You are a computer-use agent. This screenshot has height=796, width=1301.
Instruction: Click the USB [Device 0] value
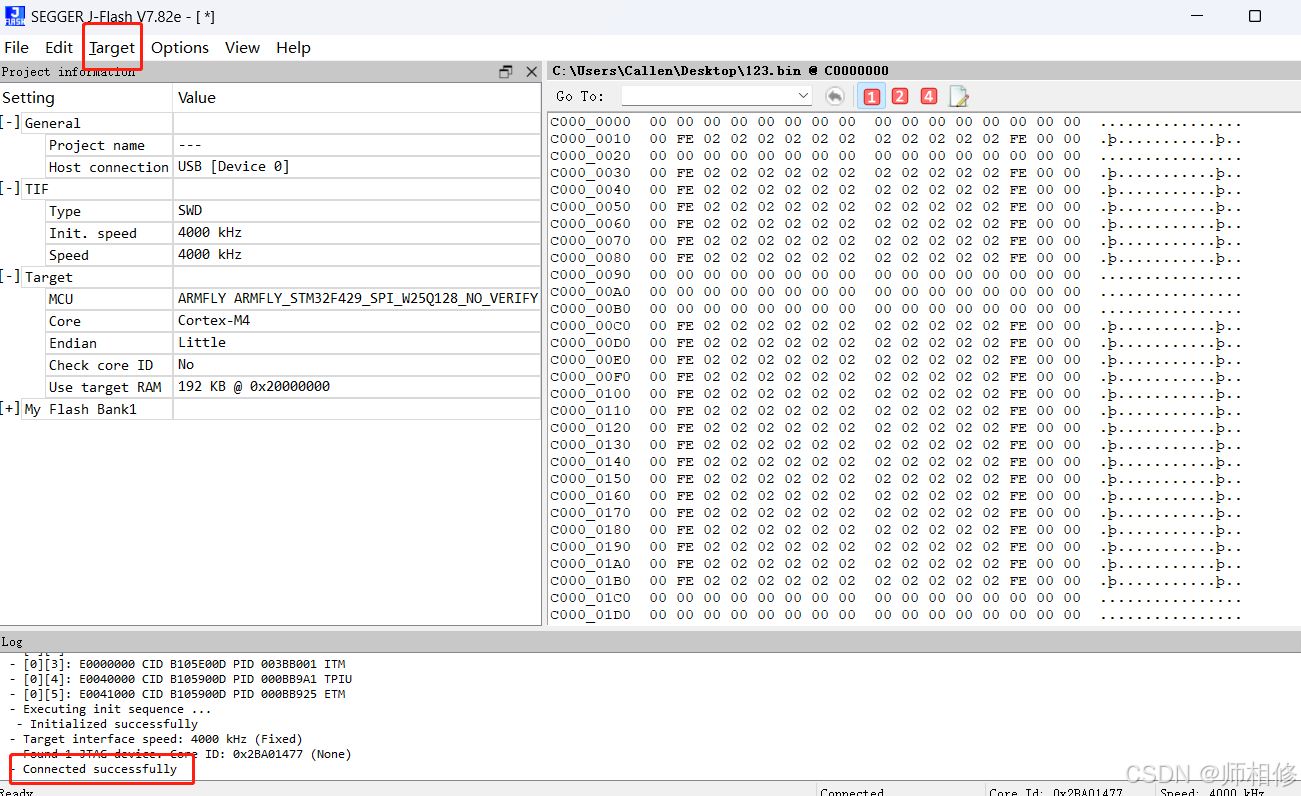(234, 166)
